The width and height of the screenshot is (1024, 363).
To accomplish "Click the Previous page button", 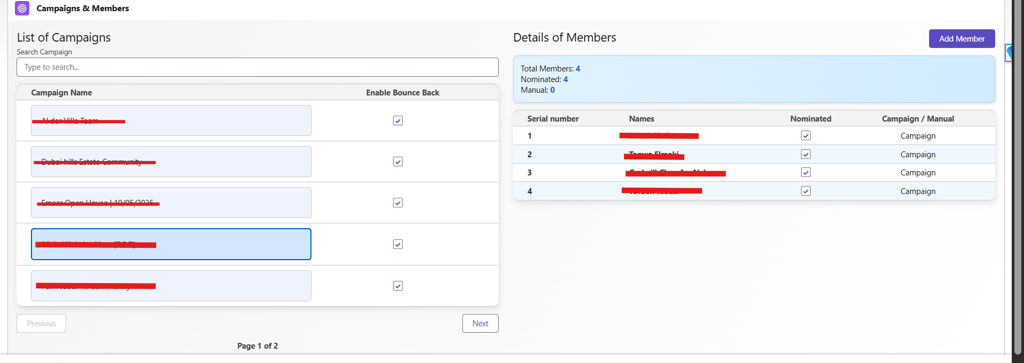I will (x=41, y=323).
